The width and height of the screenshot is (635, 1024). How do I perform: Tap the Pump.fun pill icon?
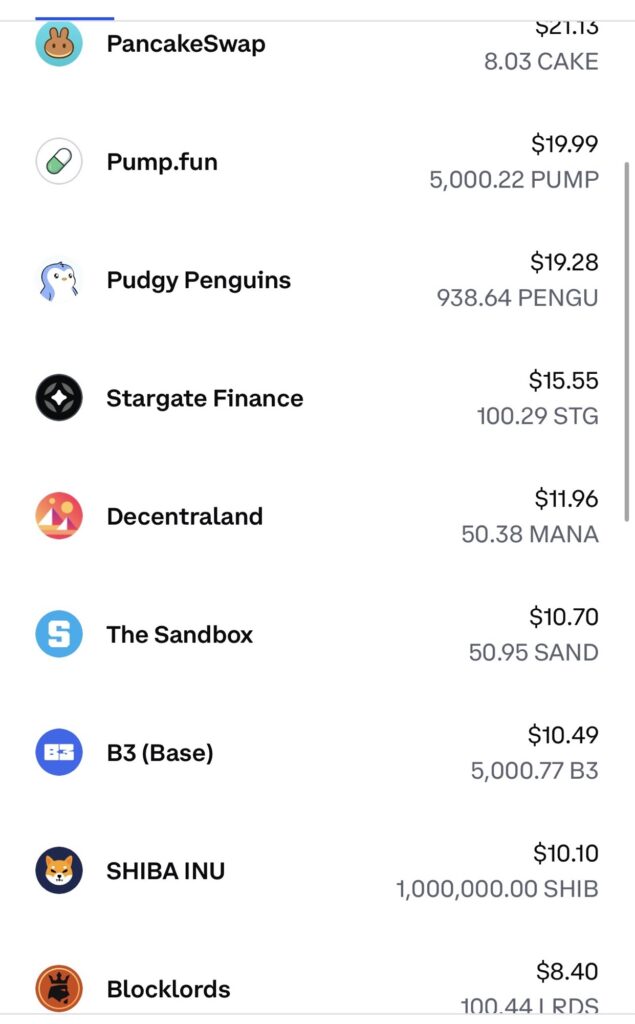[59, 162]
